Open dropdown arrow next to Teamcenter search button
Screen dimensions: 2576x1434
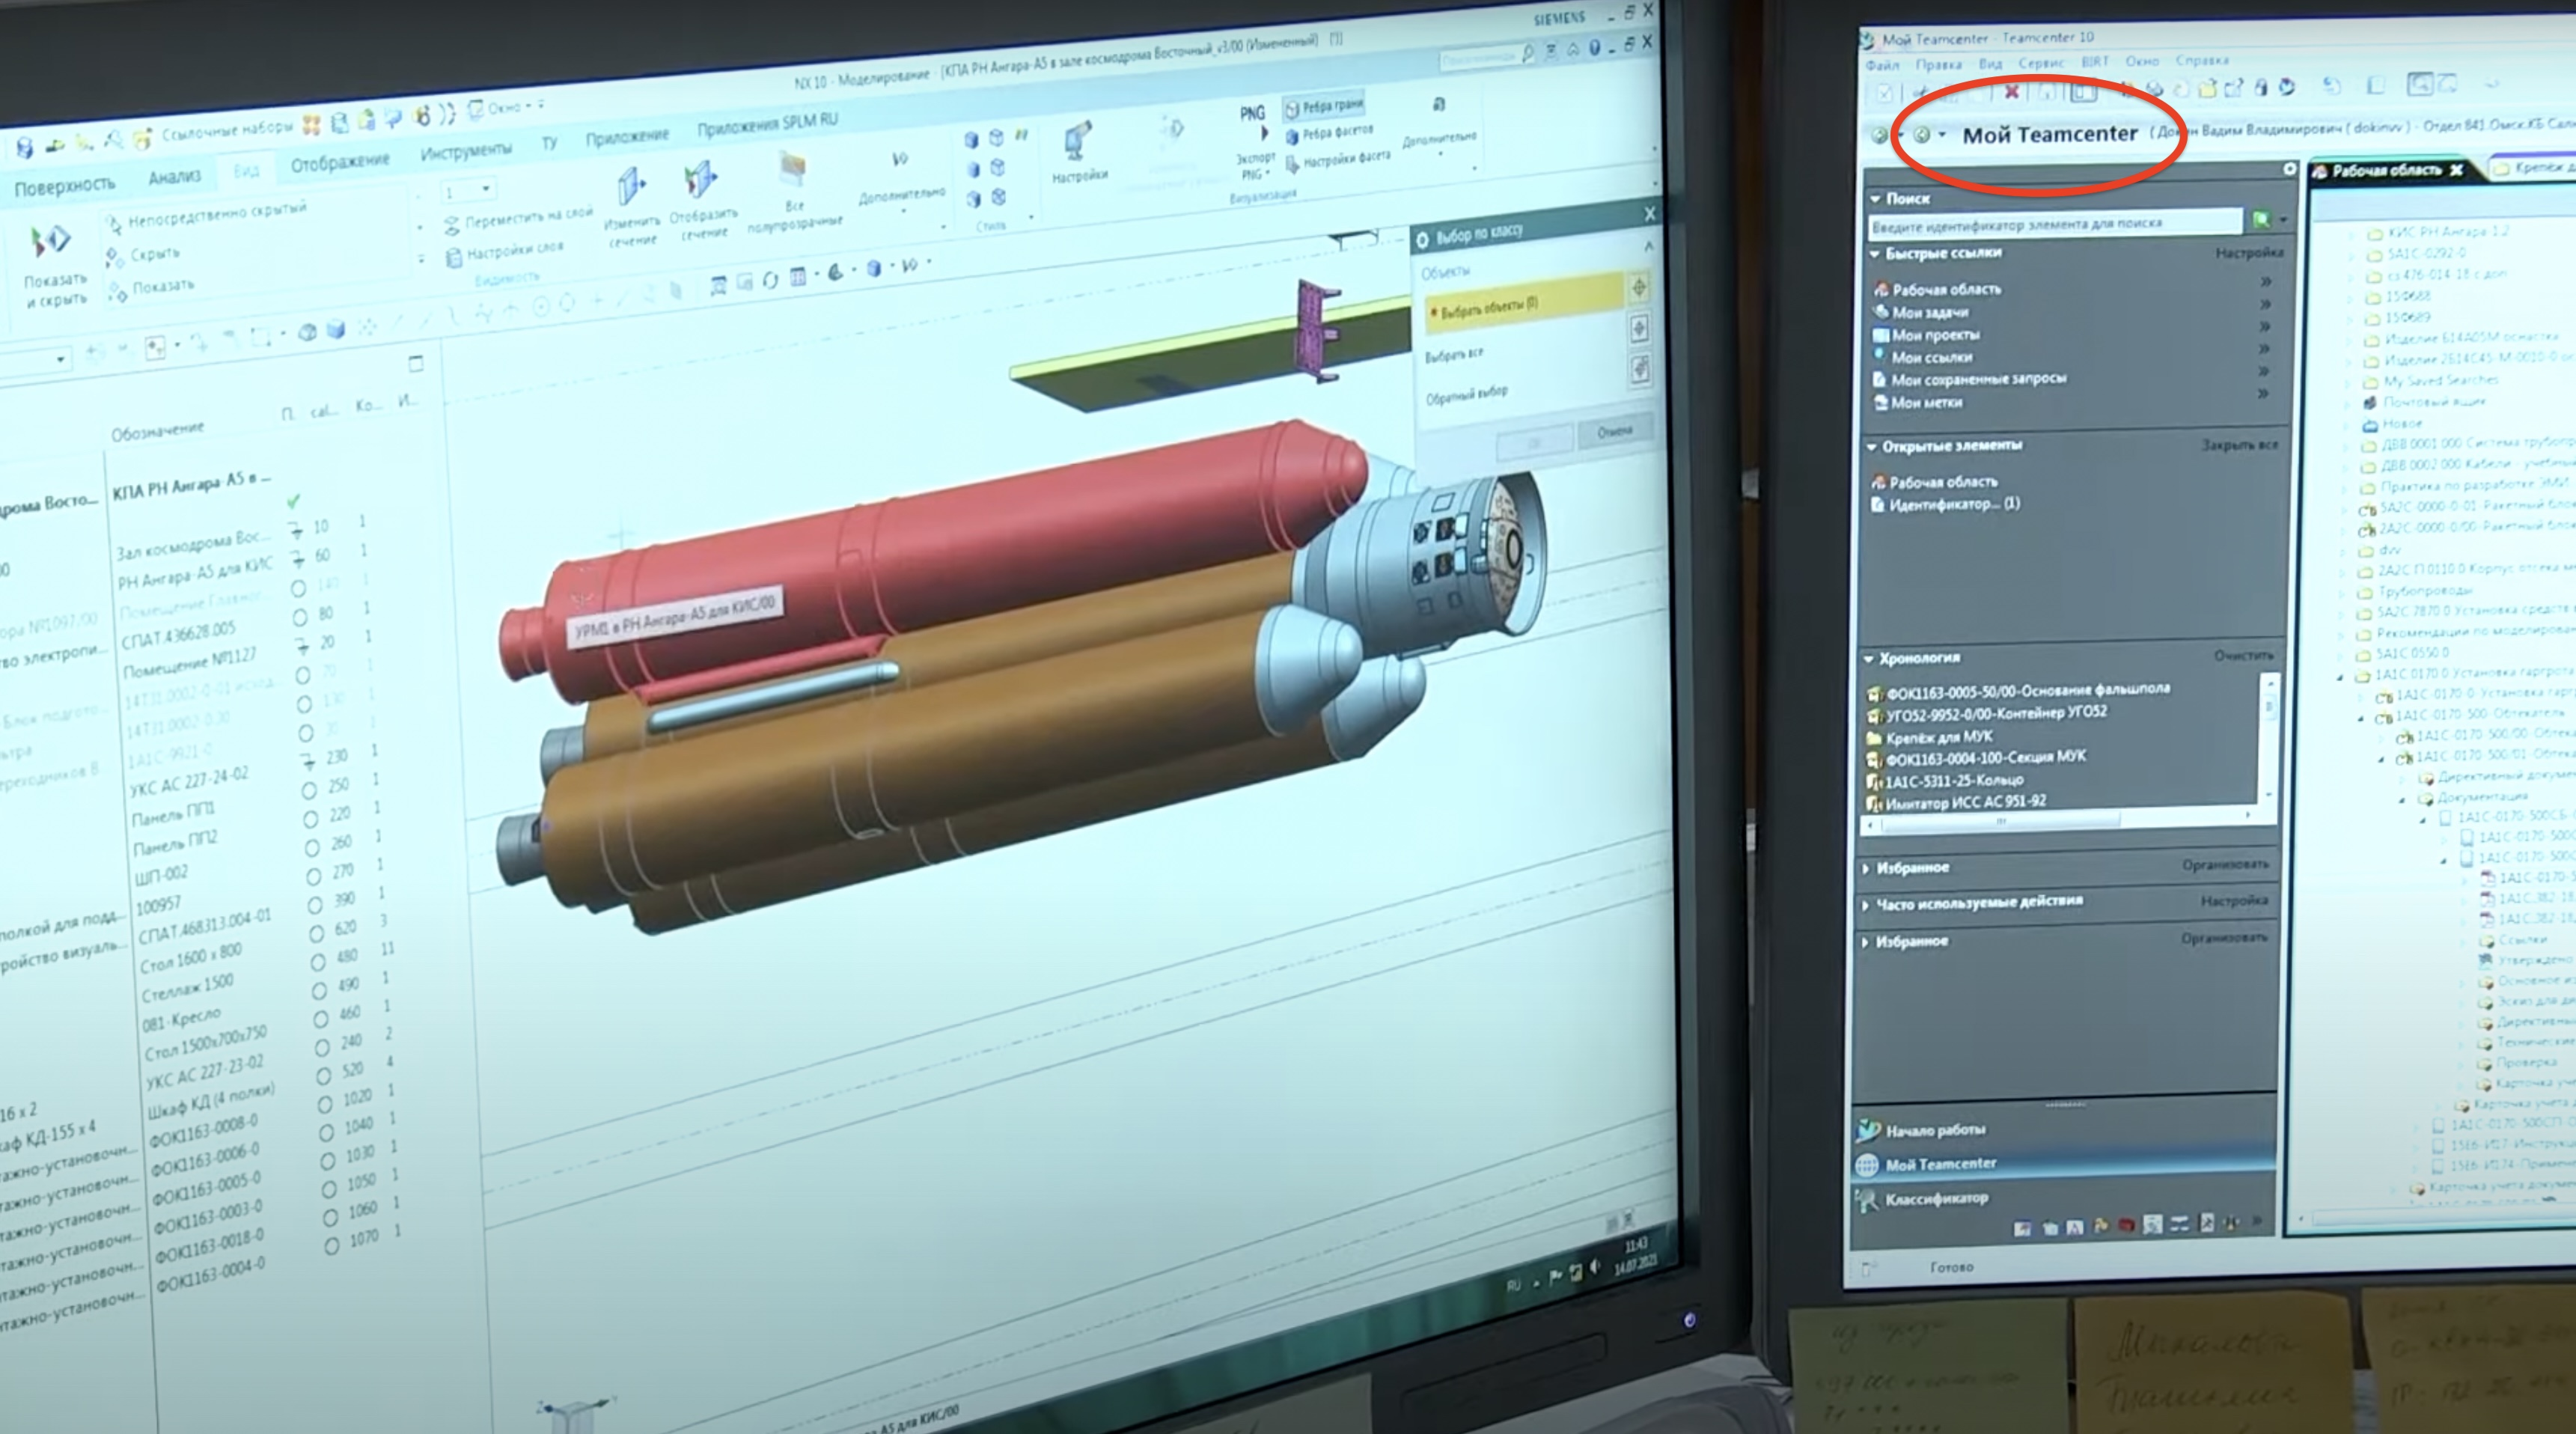[x=2283, y=220]
